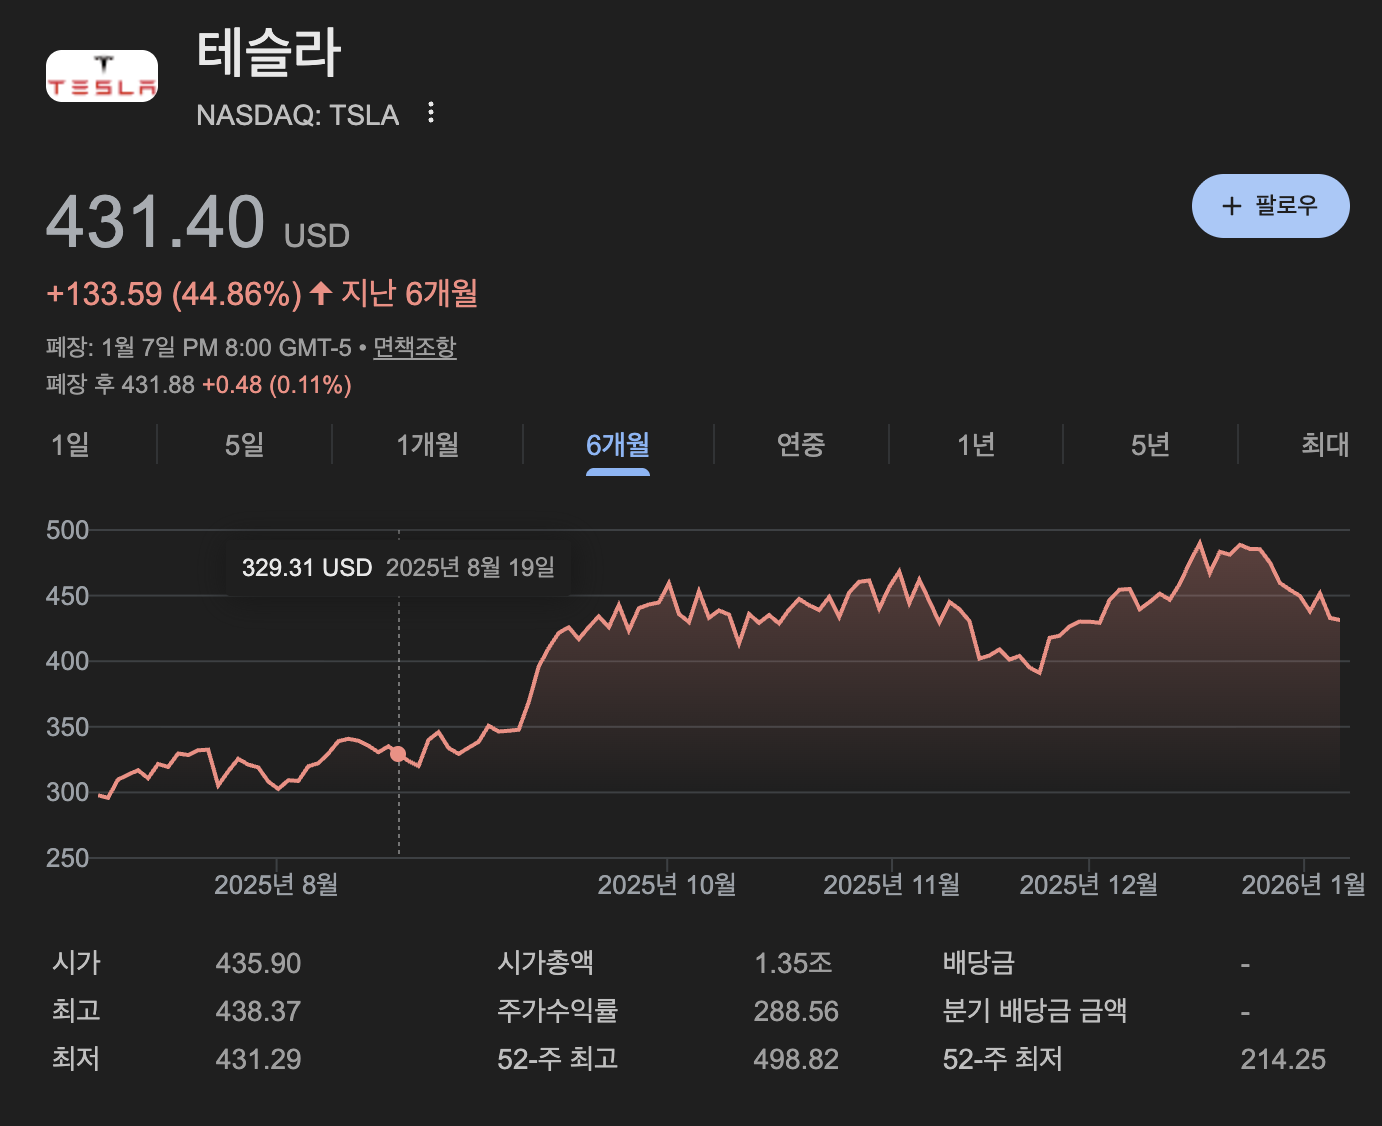Click the 테슬라 company title

click(x=269, y=53)
